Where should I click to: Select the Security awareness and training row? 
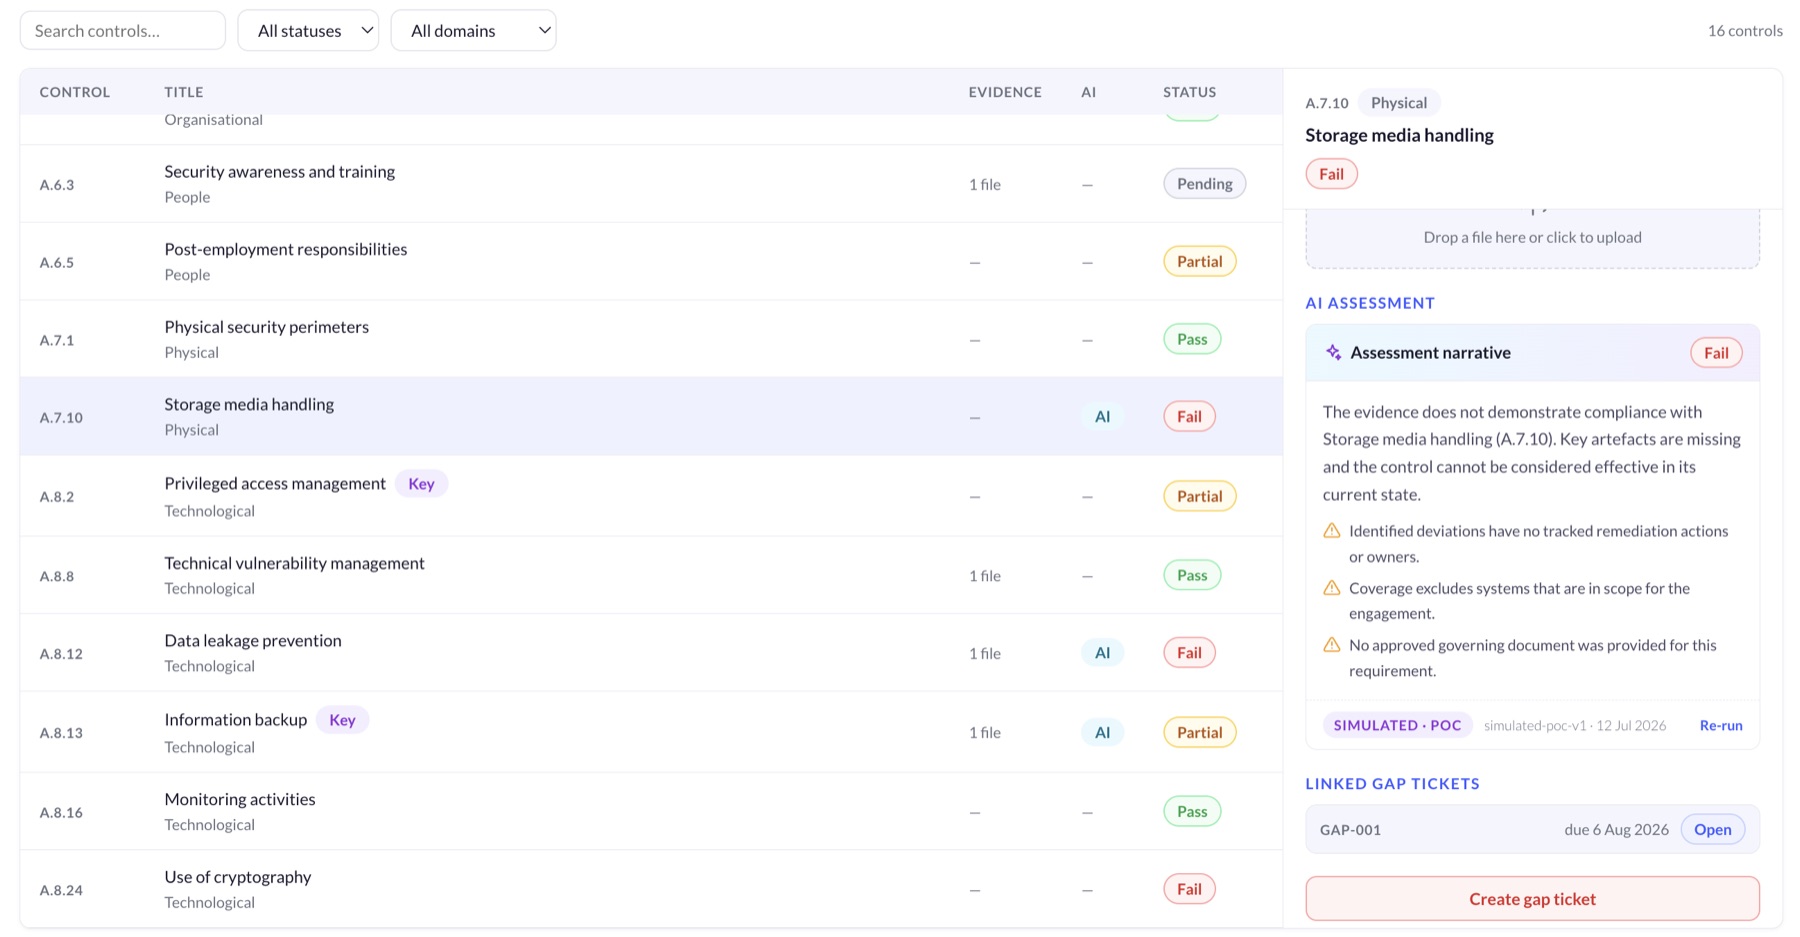click(651, 184)
